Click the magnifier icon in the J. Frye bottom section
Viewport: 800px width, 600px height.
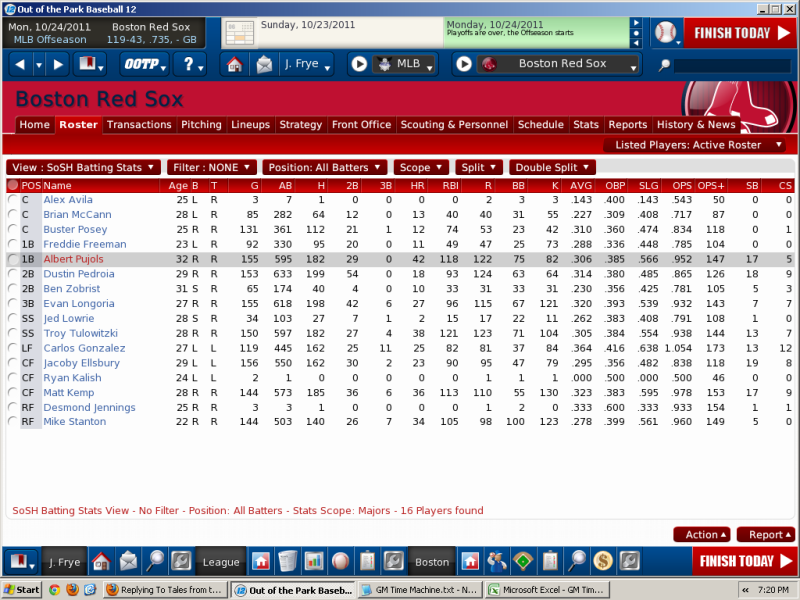click(x=155, y=562)
